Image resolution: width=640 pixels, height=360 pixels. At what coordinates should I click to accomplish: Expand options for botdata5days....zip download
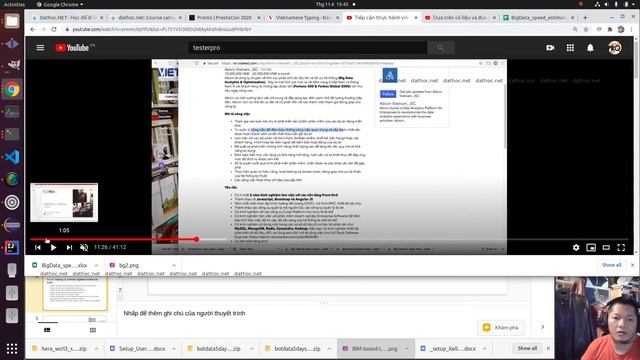point(329,349)
